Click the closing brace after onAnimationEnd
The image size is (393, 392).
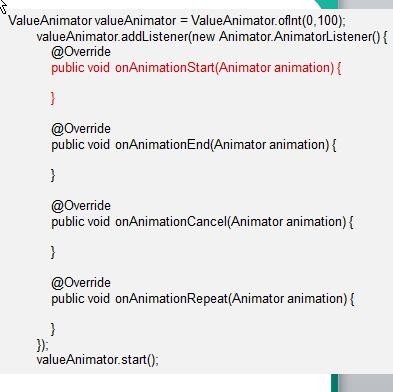(53, 175)
